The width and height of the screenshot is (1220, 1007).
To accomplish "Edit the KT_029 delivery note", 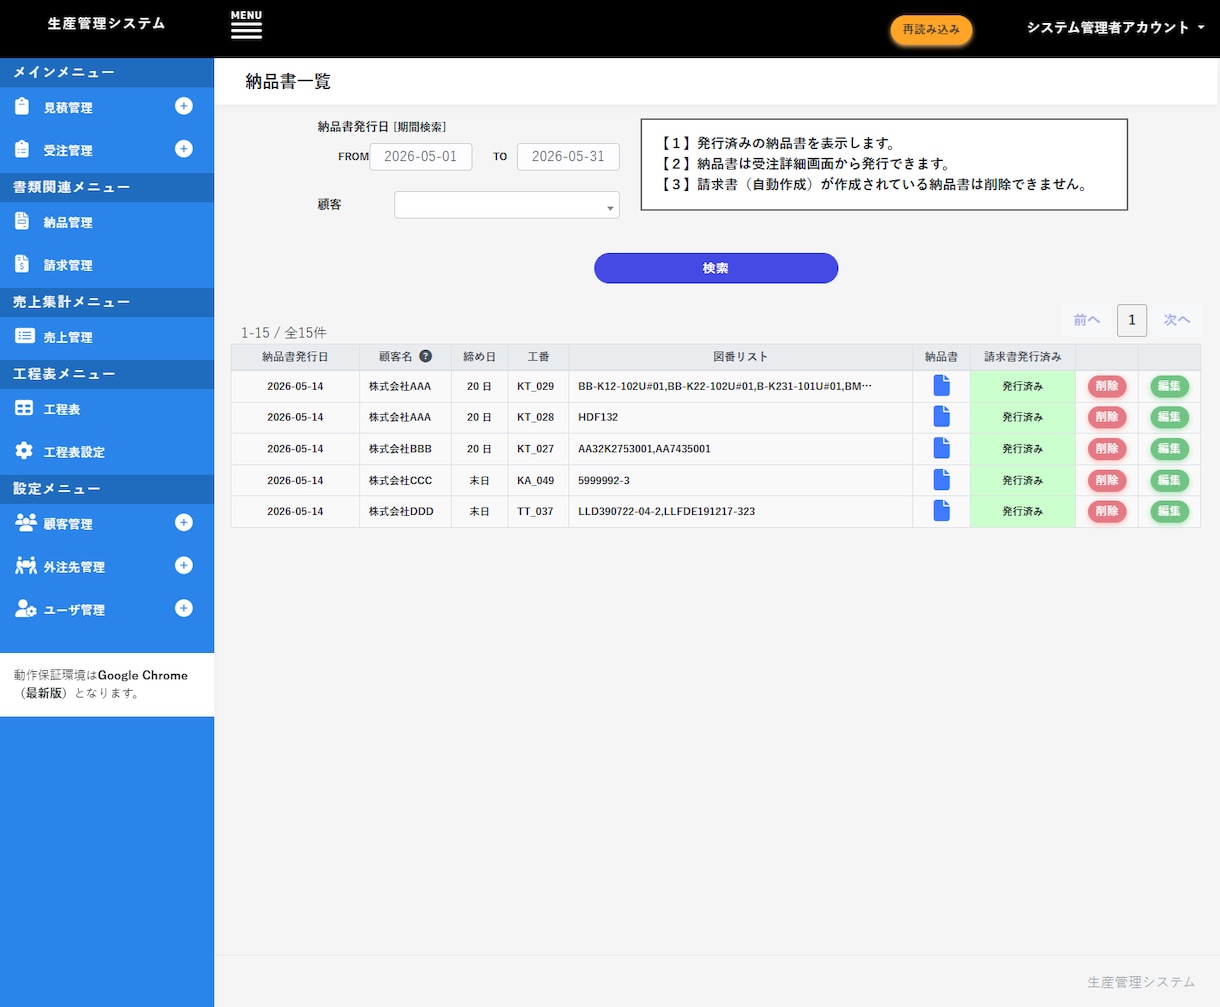I will (x=1169, y=386).
